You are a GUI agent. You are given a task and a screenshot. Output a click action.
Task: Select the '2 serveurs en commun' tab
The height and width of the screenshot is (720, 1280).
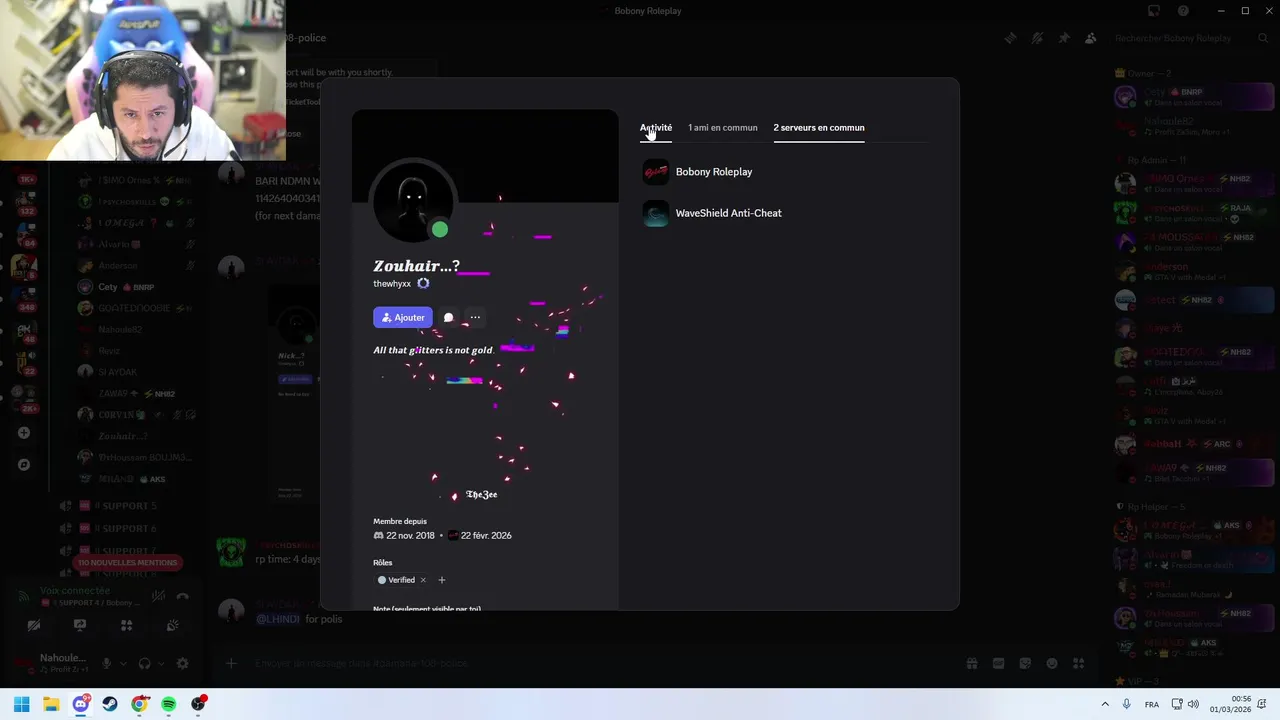tap(819, 128)
